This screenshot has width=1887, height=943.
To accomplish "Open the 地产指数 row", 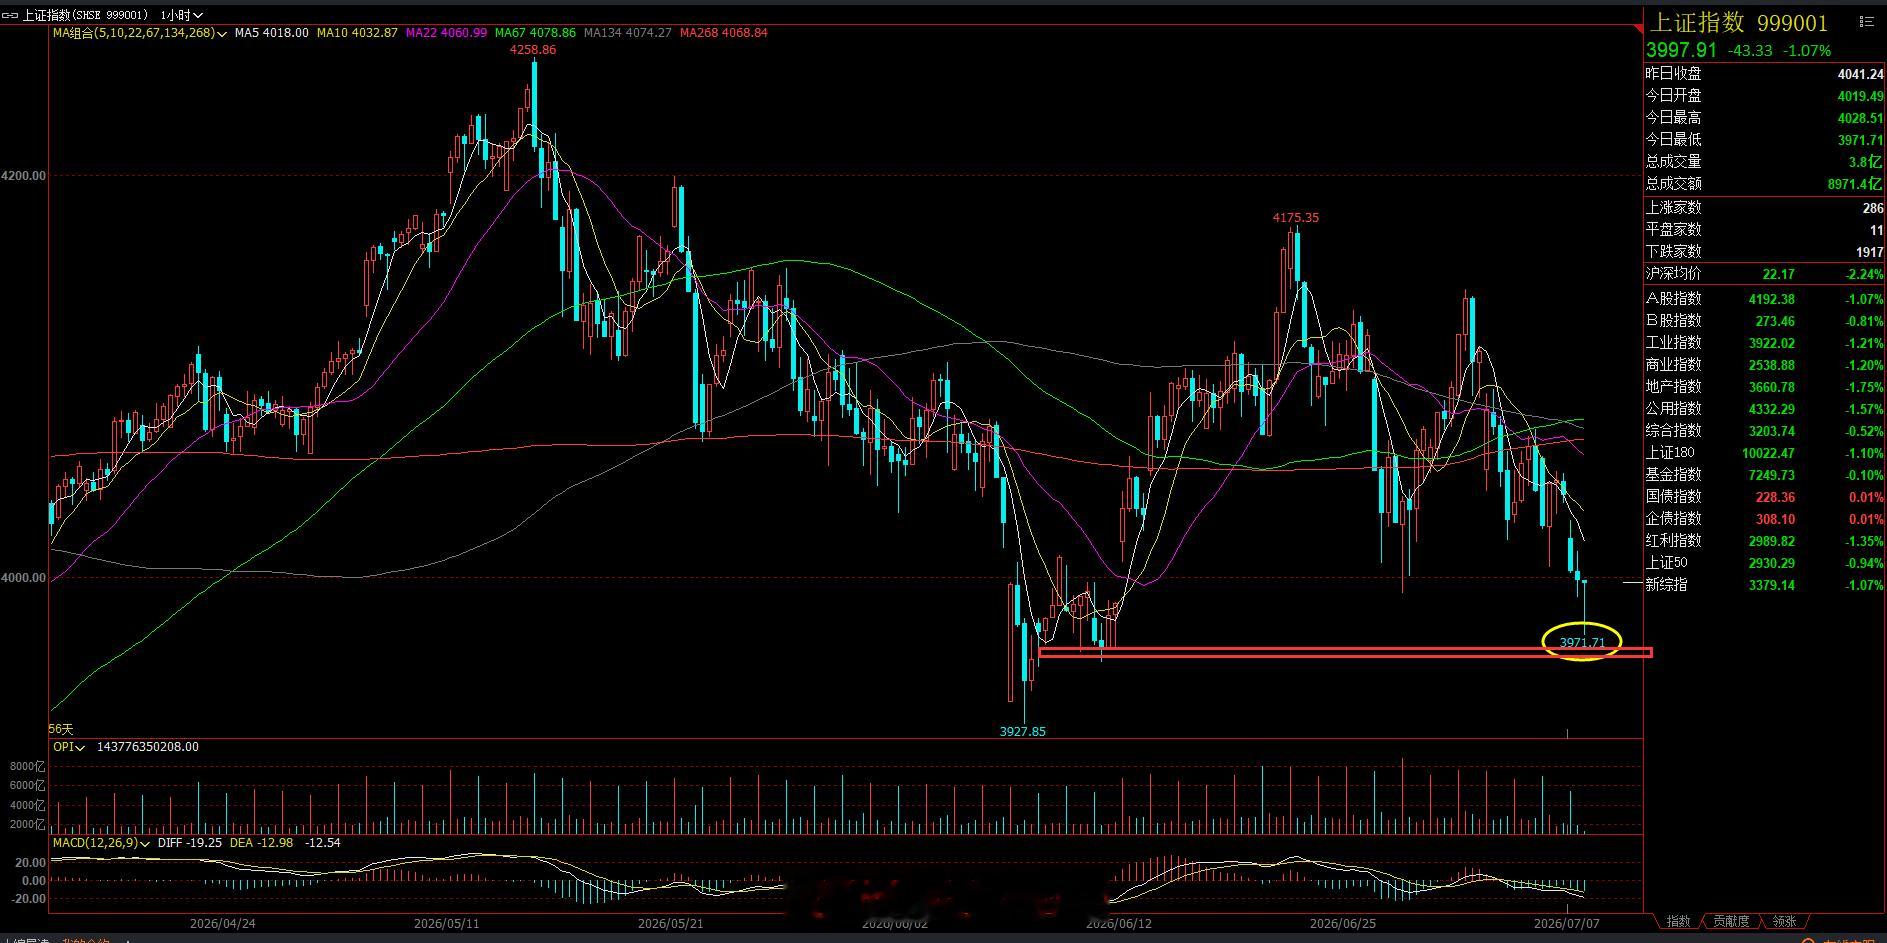I will click(x=1765, y=387).
